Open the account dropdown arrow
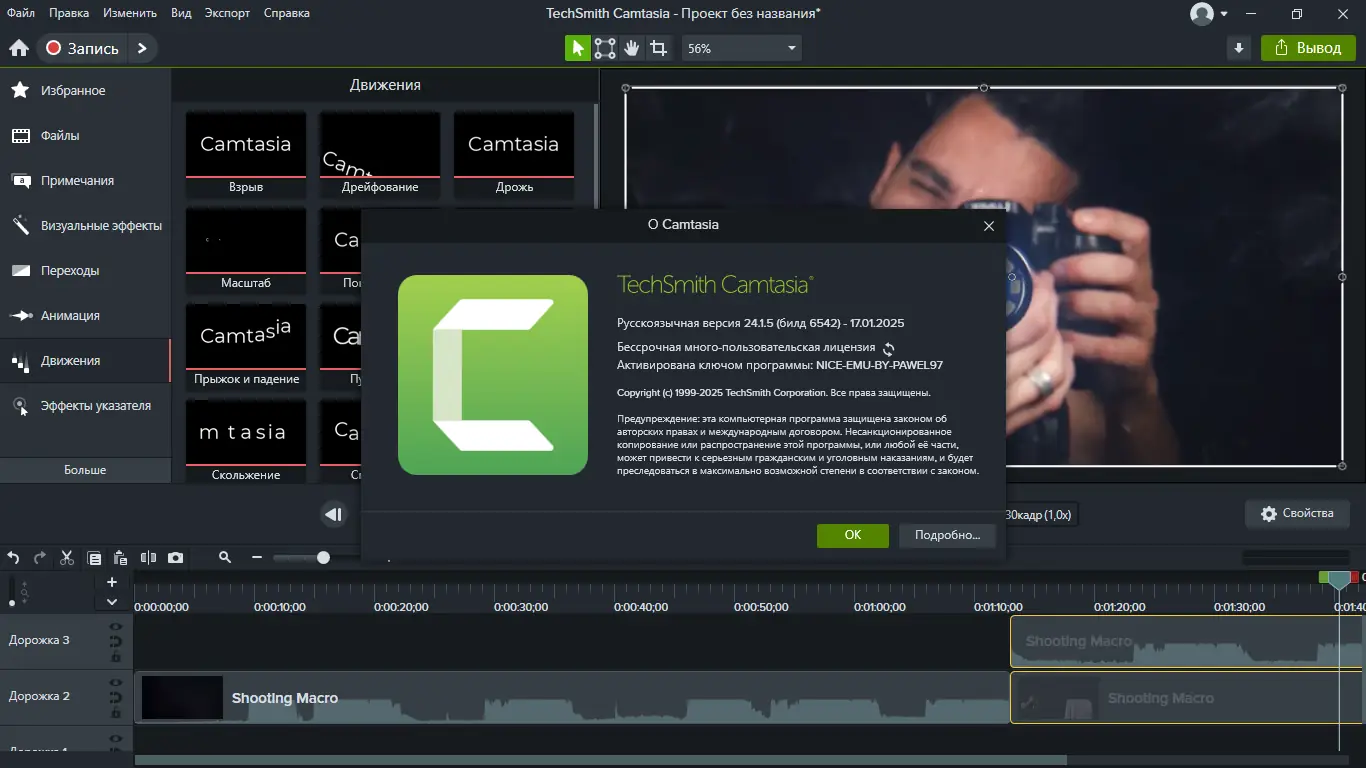This screenshot has width=1366, height=768. pyautogui.click(x=1225, y=15)
